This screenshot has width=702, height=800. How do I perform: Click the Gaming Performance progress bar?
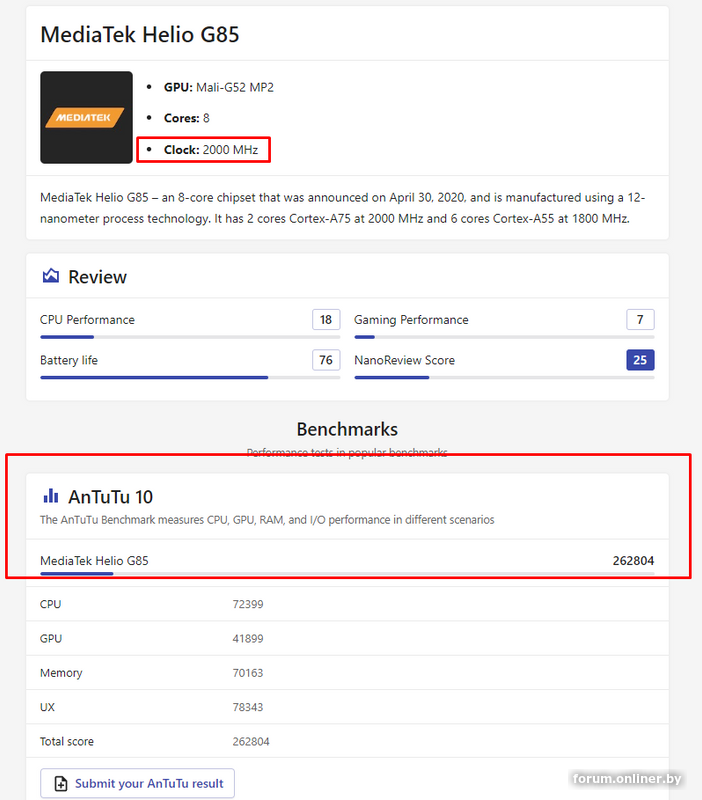(505, 337)
